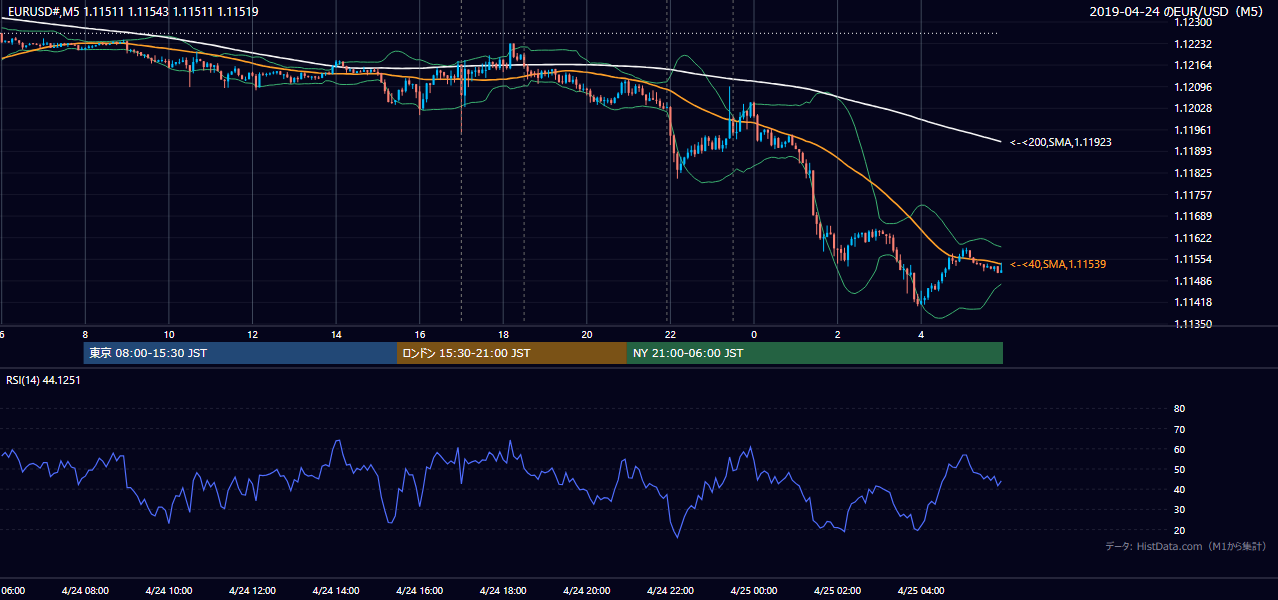Click hour label 14 under price chart

tap(336, 335)
